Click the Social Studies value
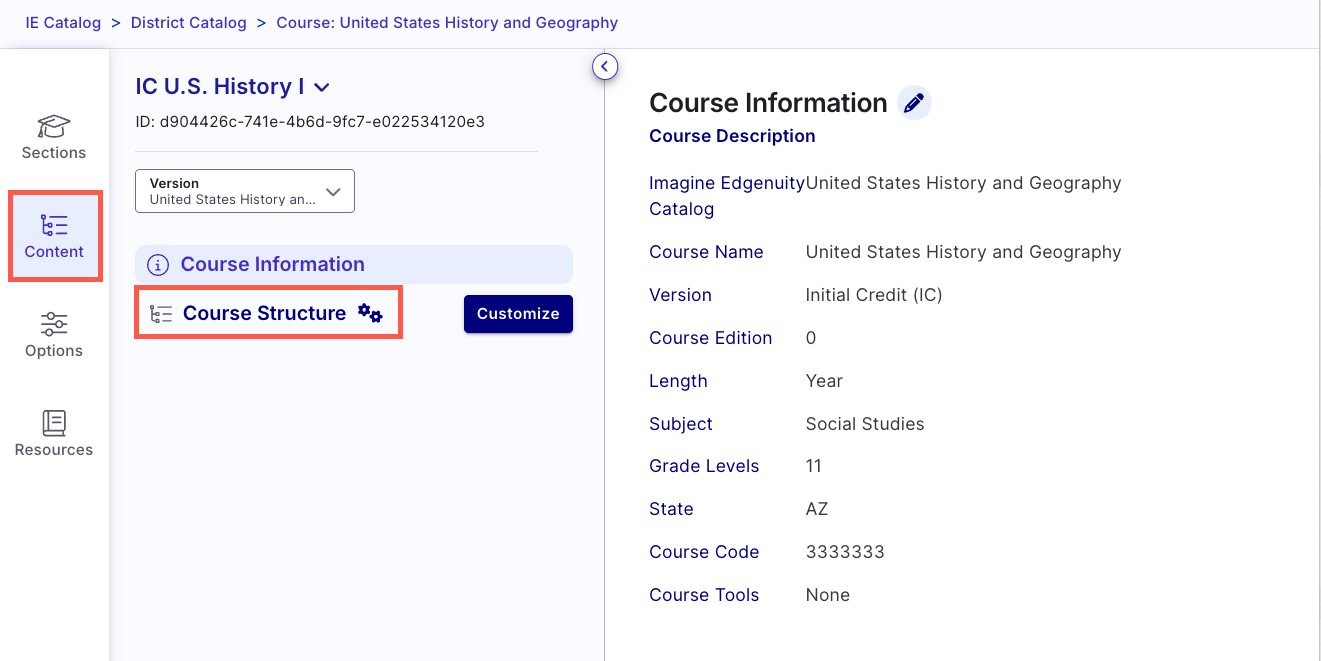The image size is (1321, 661). [865, 424]
